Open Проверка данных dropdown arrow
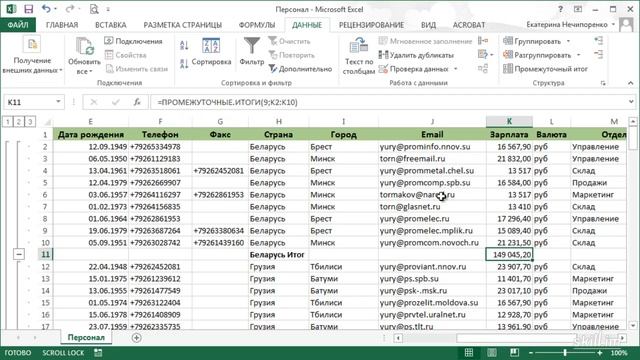Viewport: 640px width, 360px height. click(456, 69)
